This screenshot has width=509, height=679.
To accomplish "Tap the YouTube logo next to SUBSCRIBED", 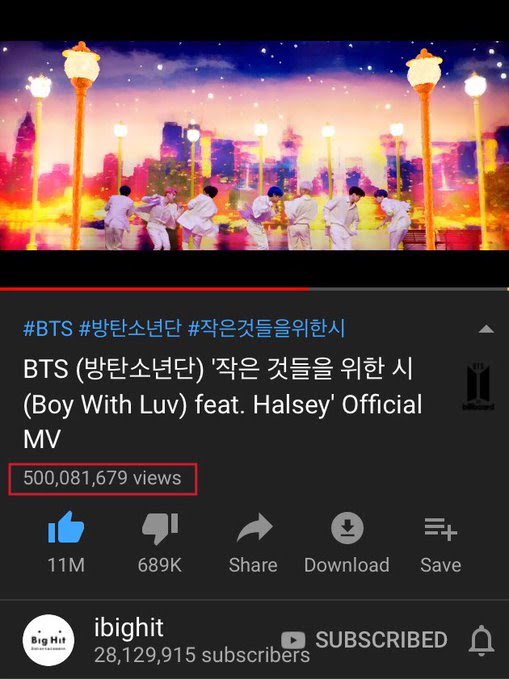I will (x=293, y=640).
